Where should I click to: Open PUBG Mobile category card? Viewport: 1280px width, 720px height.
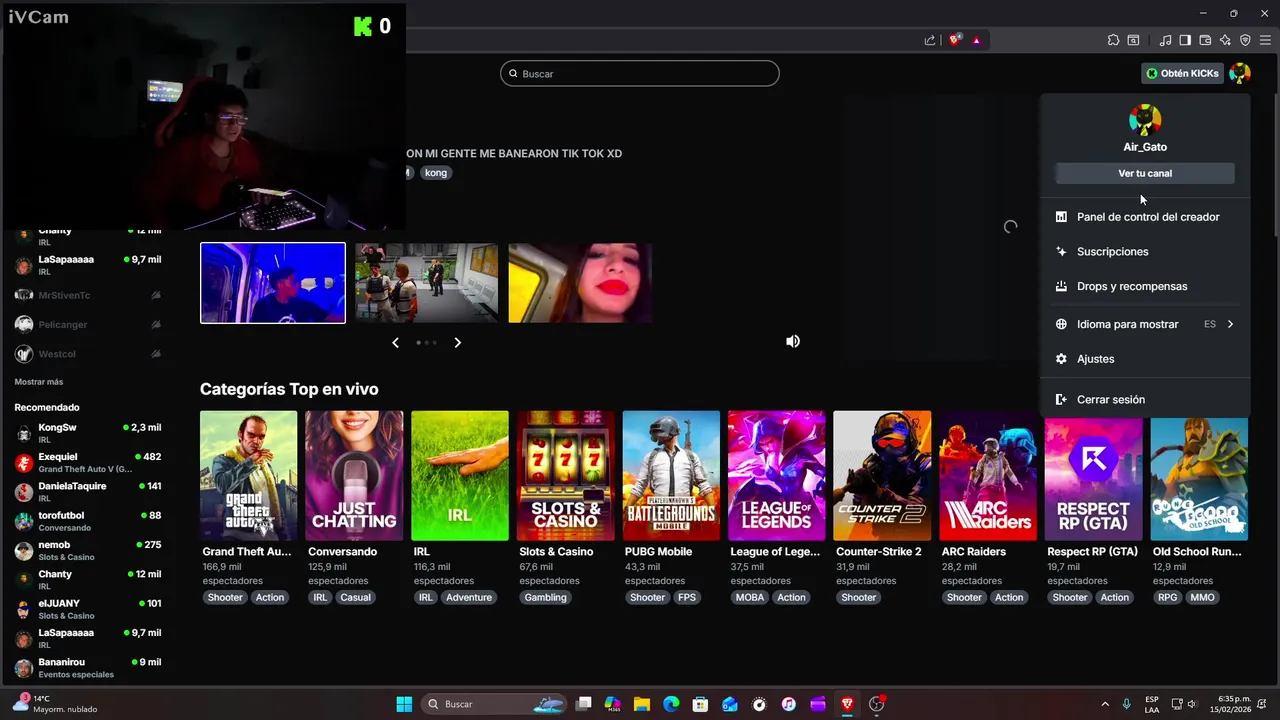pos(671,476)
